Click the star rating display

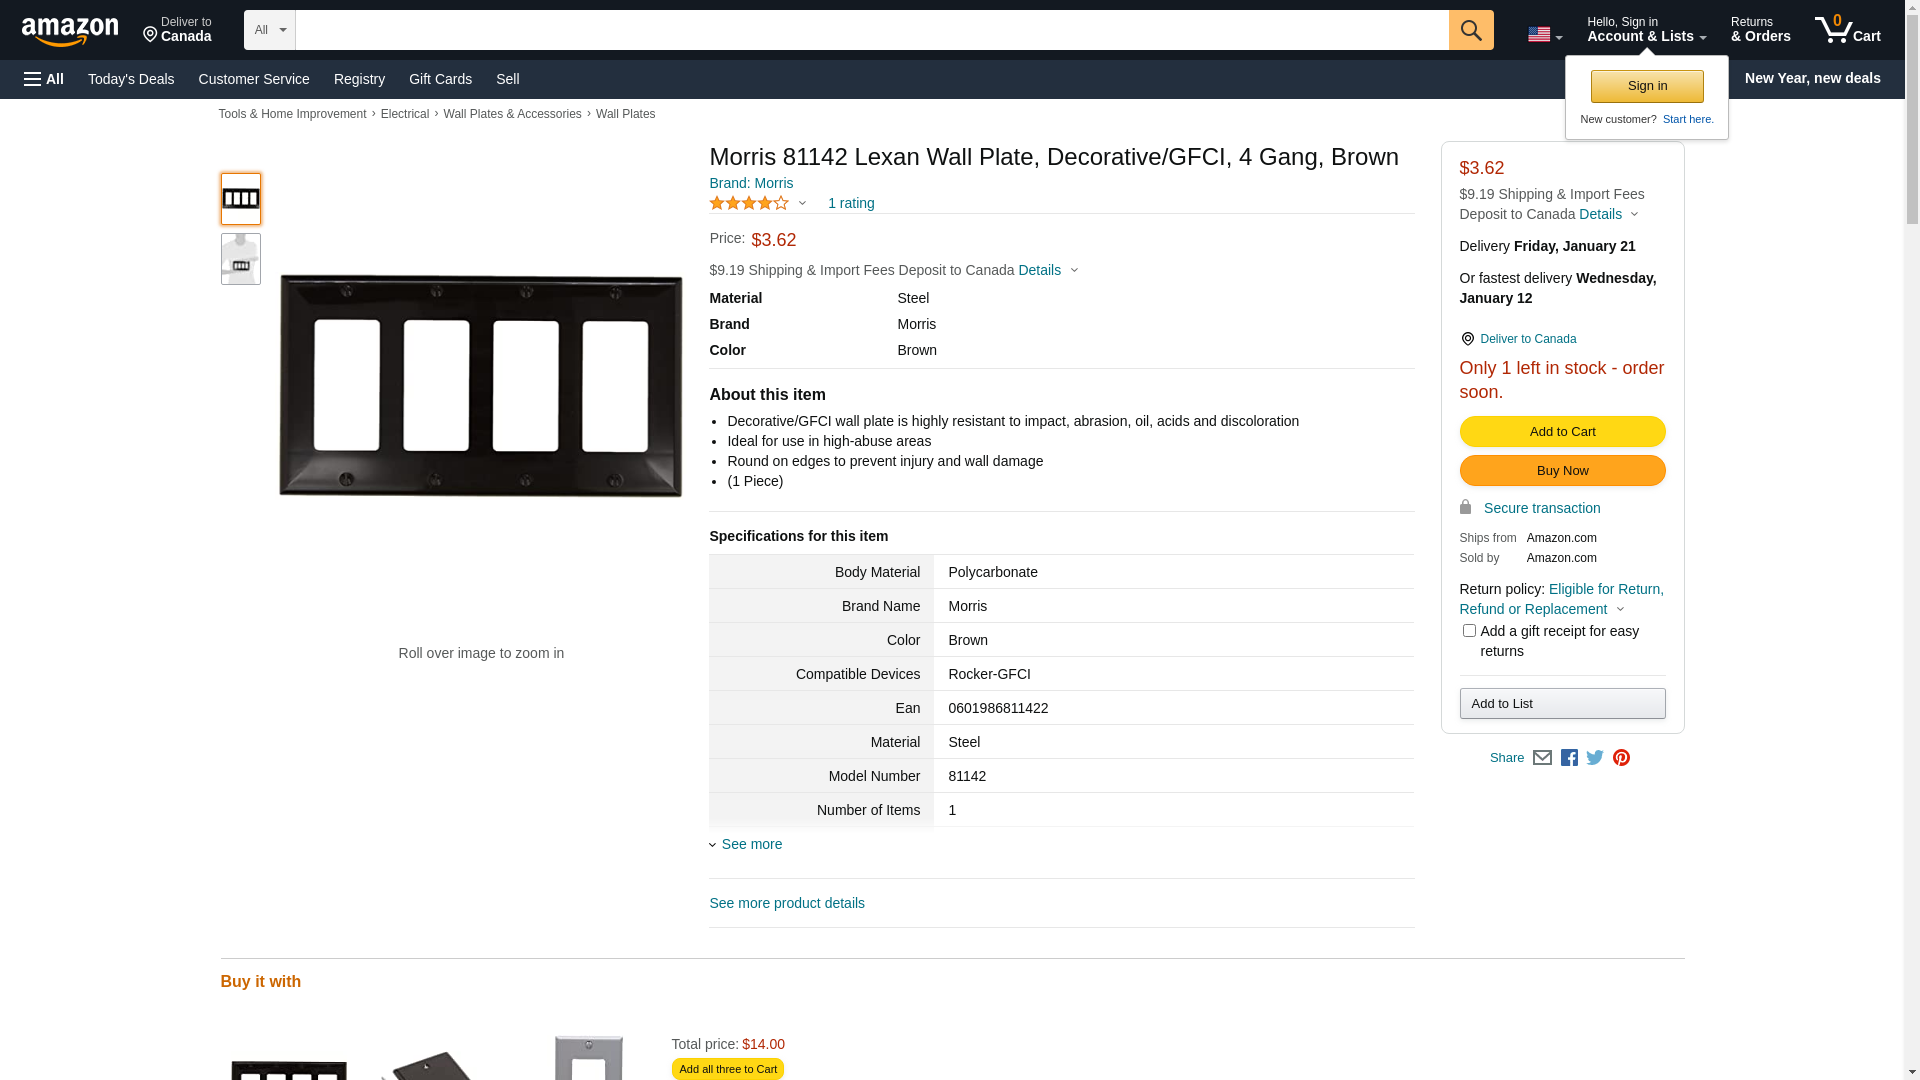tap(749, 203)
